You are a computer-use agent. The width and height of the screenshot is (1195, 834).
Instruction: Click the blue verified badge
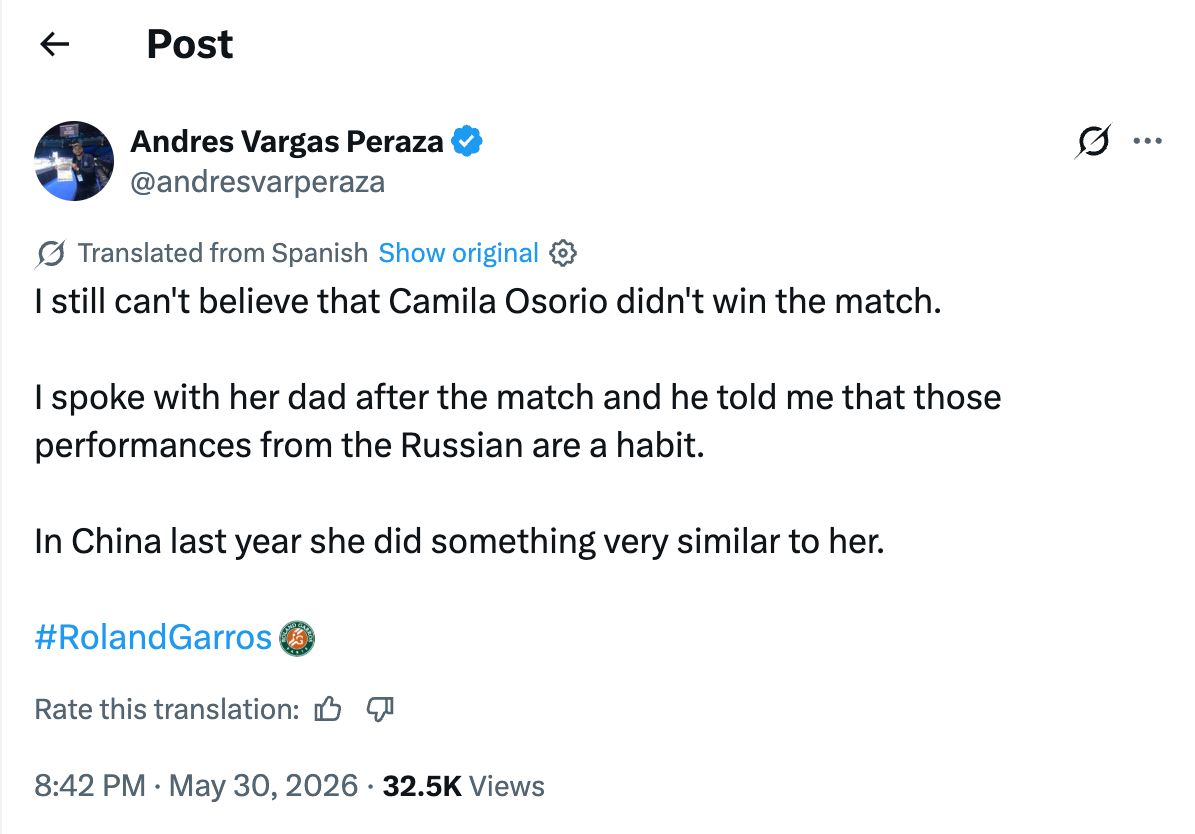point(466,142)
